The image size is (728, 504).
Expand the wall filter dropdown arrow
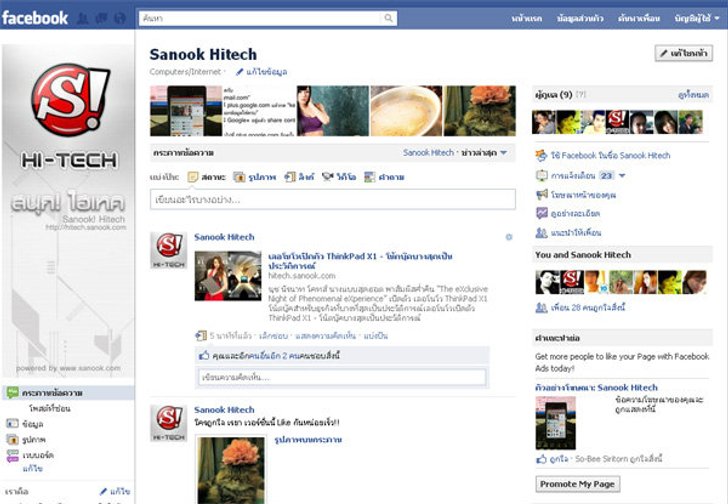tap(504, 153)
